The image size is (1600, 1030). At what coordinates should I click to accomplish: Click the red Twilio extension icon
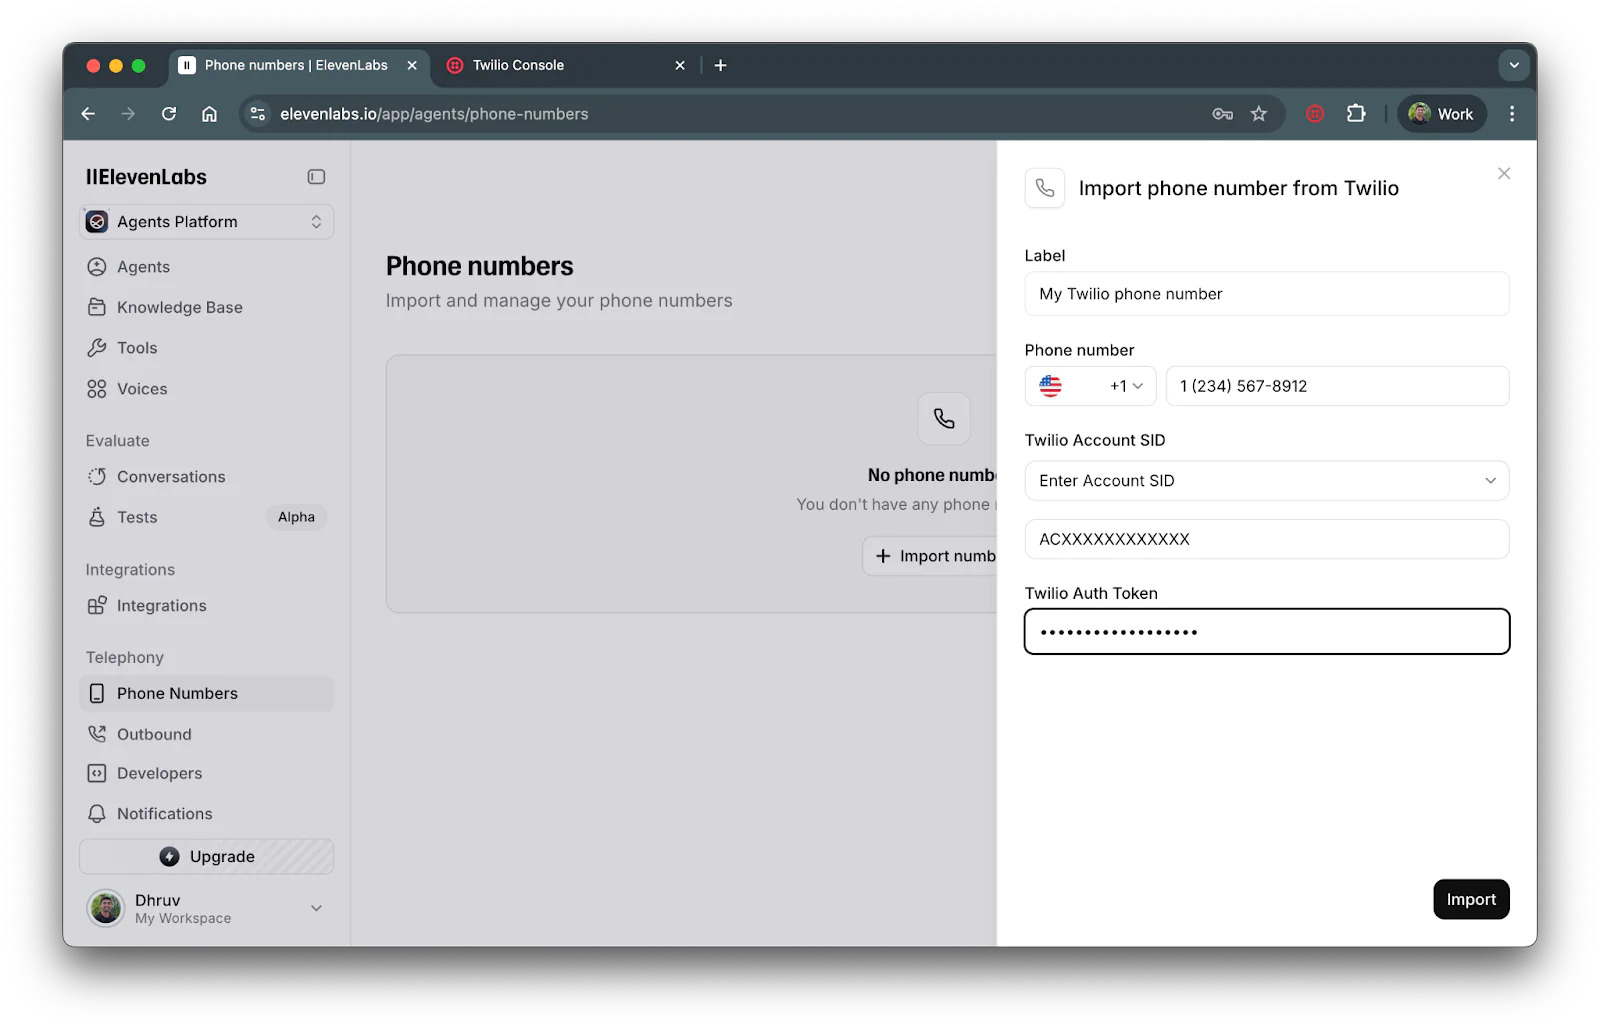(1315, 114)
